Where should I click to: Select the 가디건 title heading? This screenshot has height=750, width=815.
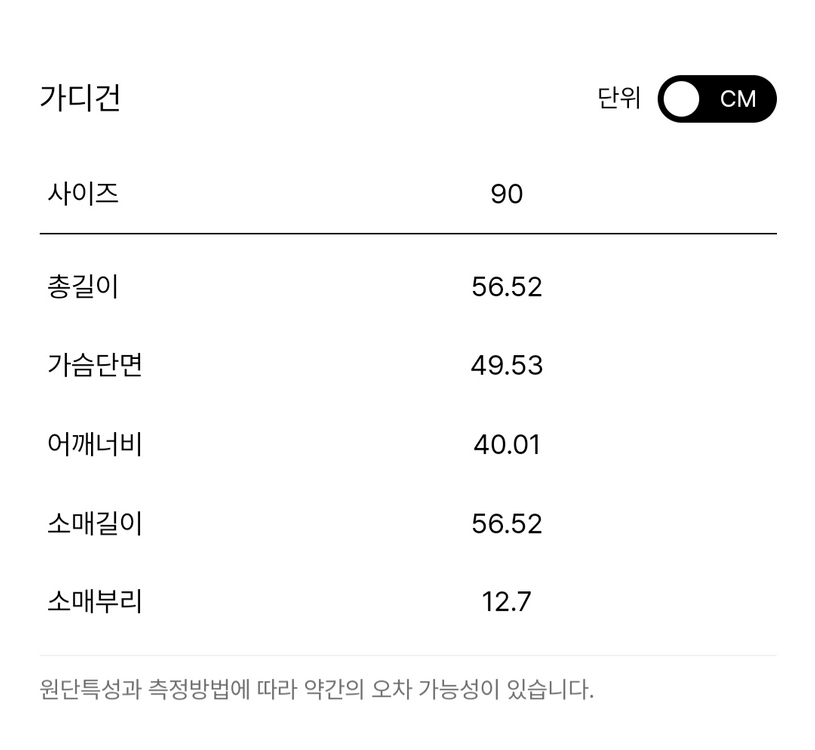80,99
